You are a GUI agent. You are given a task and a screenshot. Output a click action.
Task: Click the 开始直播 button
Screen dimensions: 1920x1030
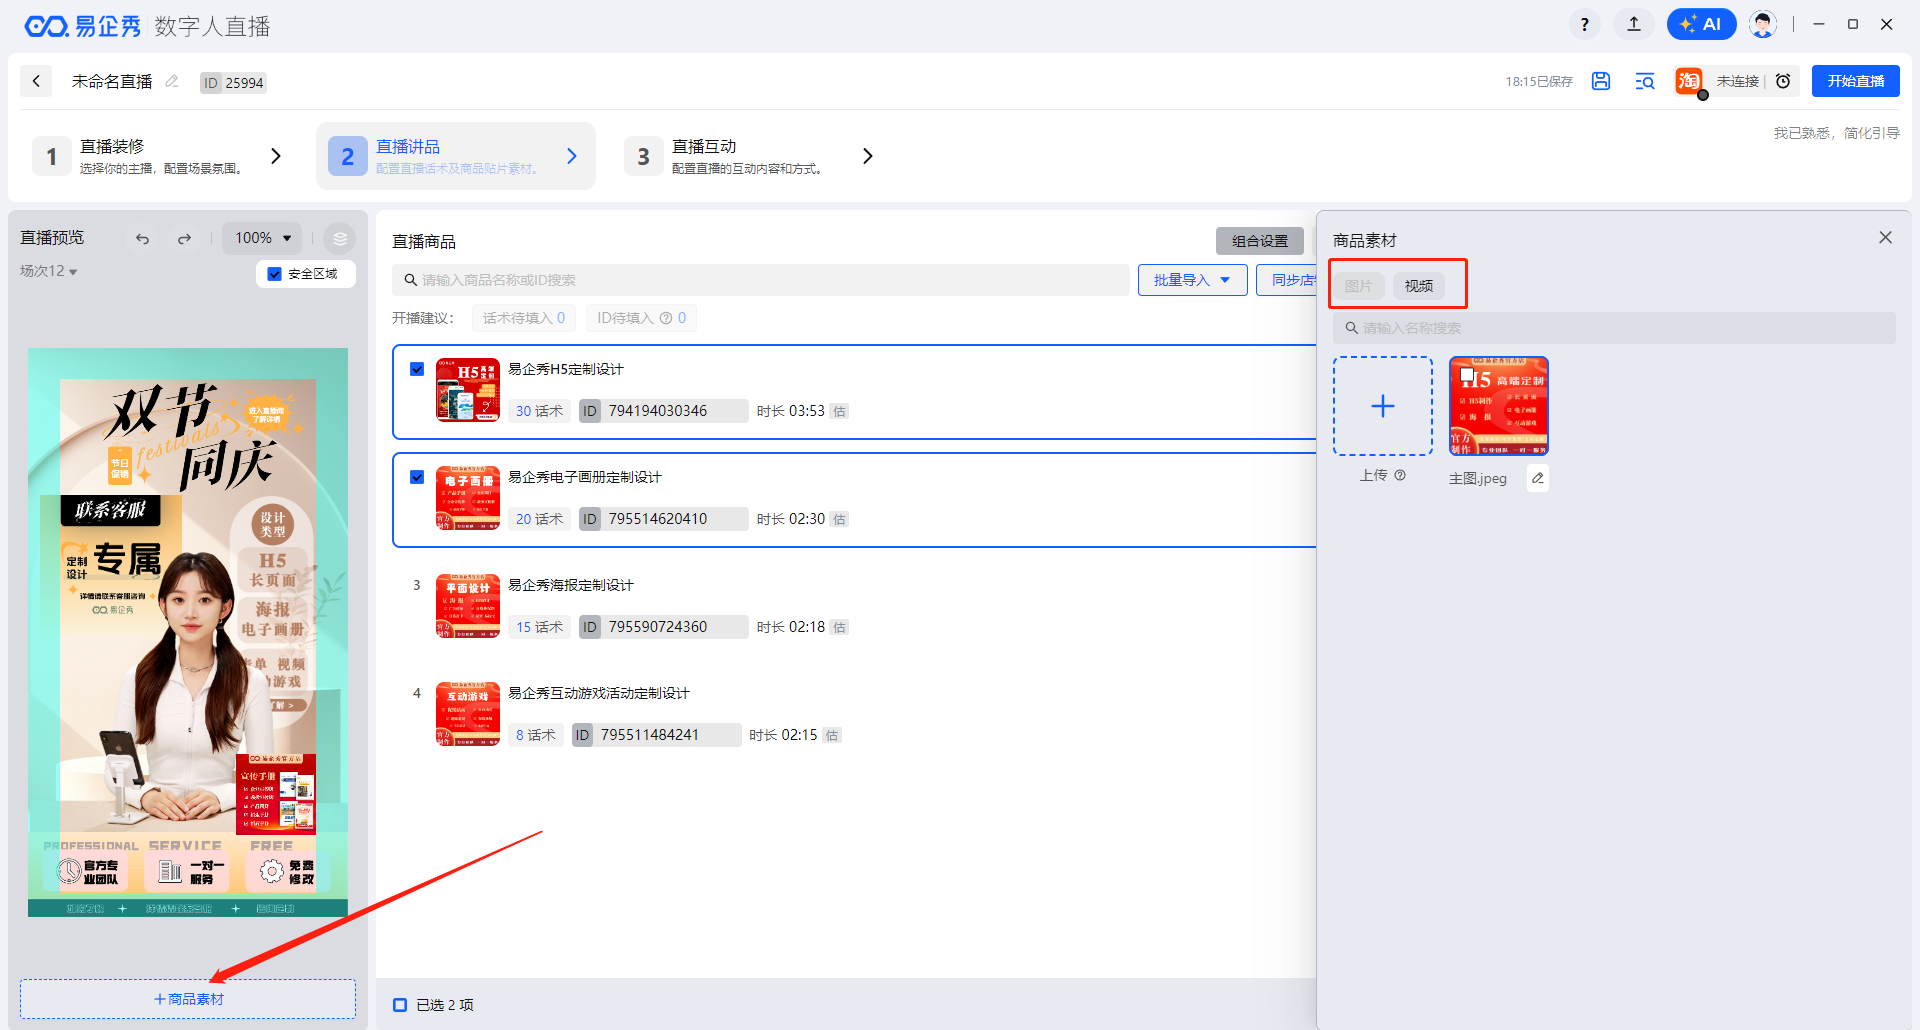coord(1856,81)
